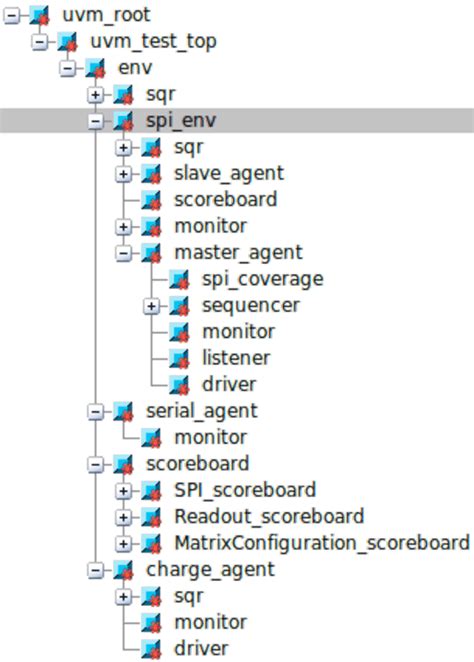Select the listener label

point(236,359)
